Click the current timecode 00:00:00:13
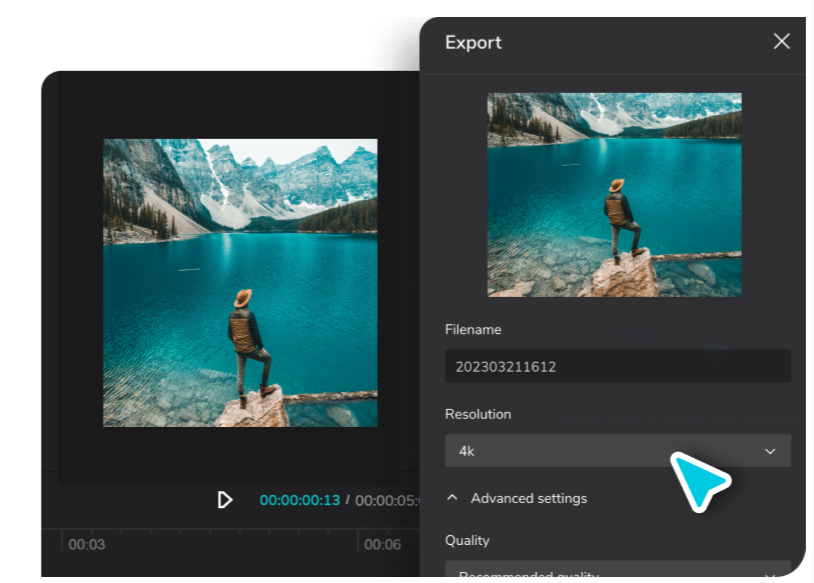 tap(299, 500)
